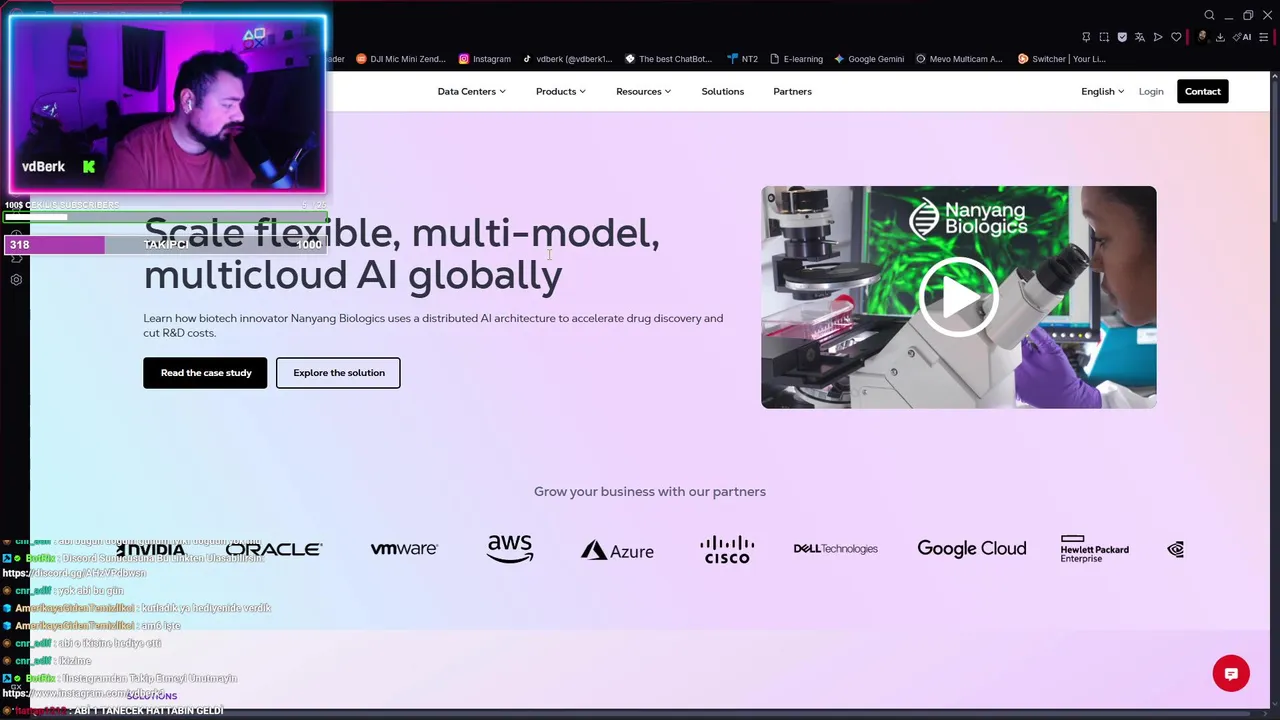Open the easy setup sliders icon
Viewport: 1280px width, 720px height.
(1264, 37)
